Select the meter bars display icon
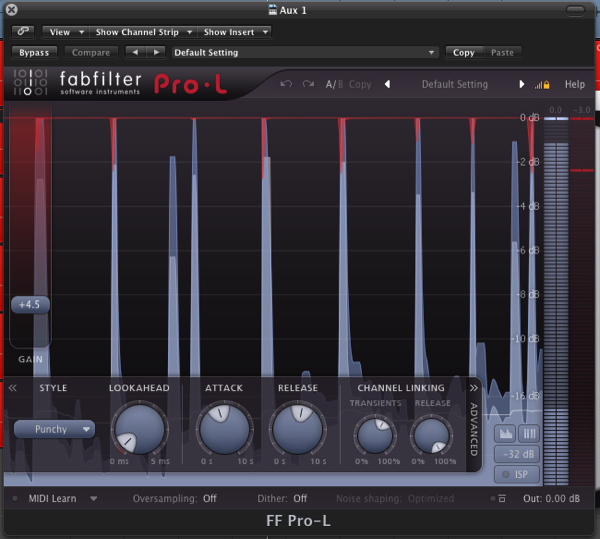The image size is (600, 539). pos(530,433)
